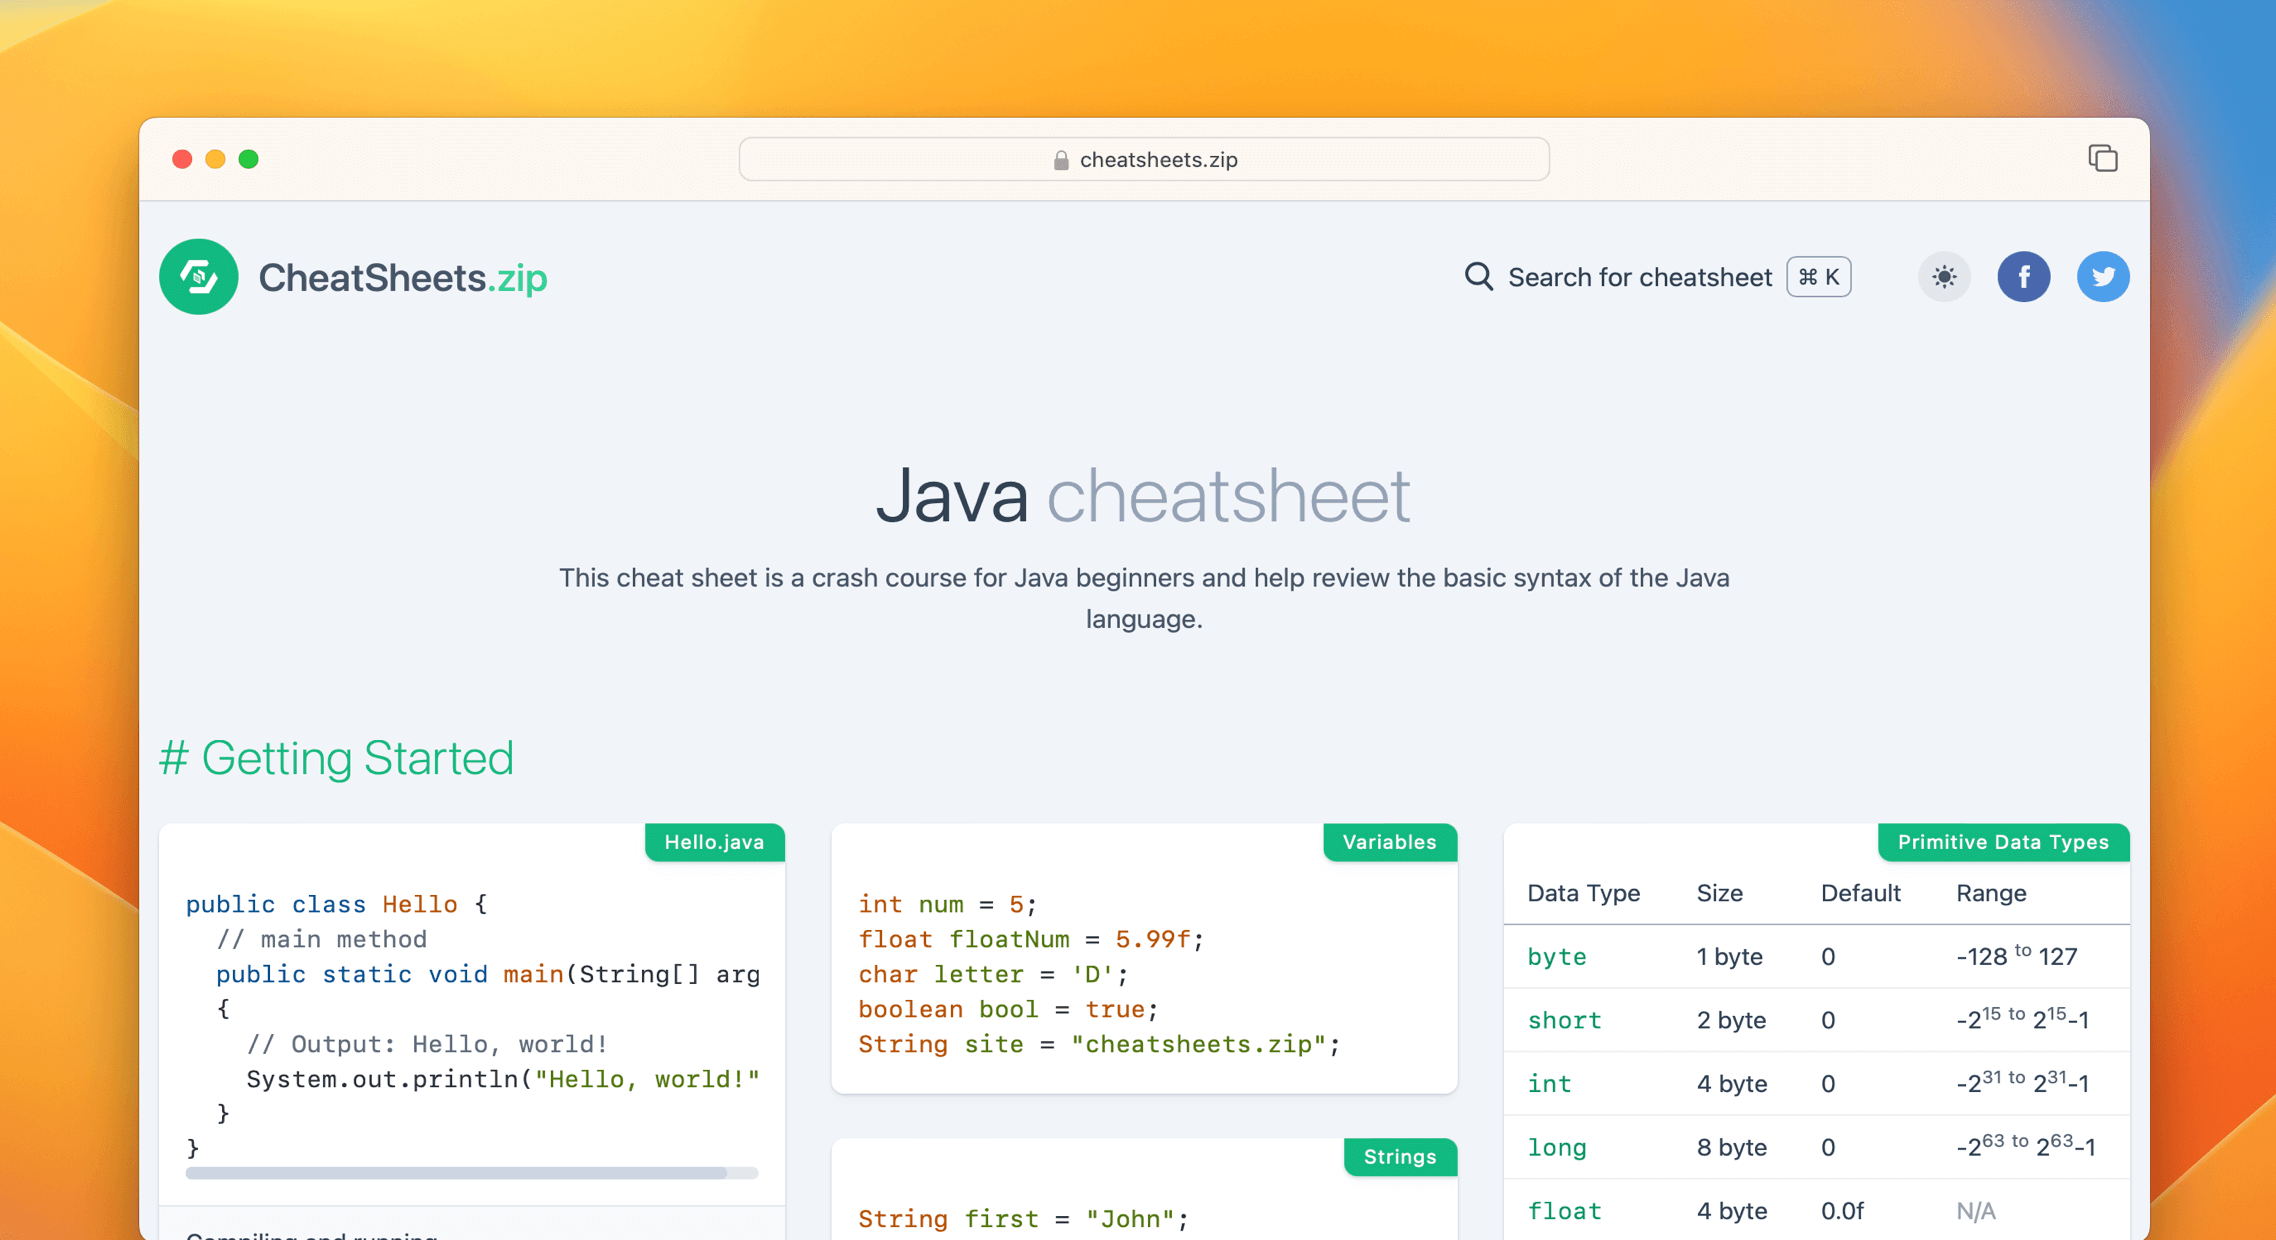Click the ⌘K shortcut badge
Image resolution: width=2276 pixels, height=1240 pixels.
[1818, 277]
